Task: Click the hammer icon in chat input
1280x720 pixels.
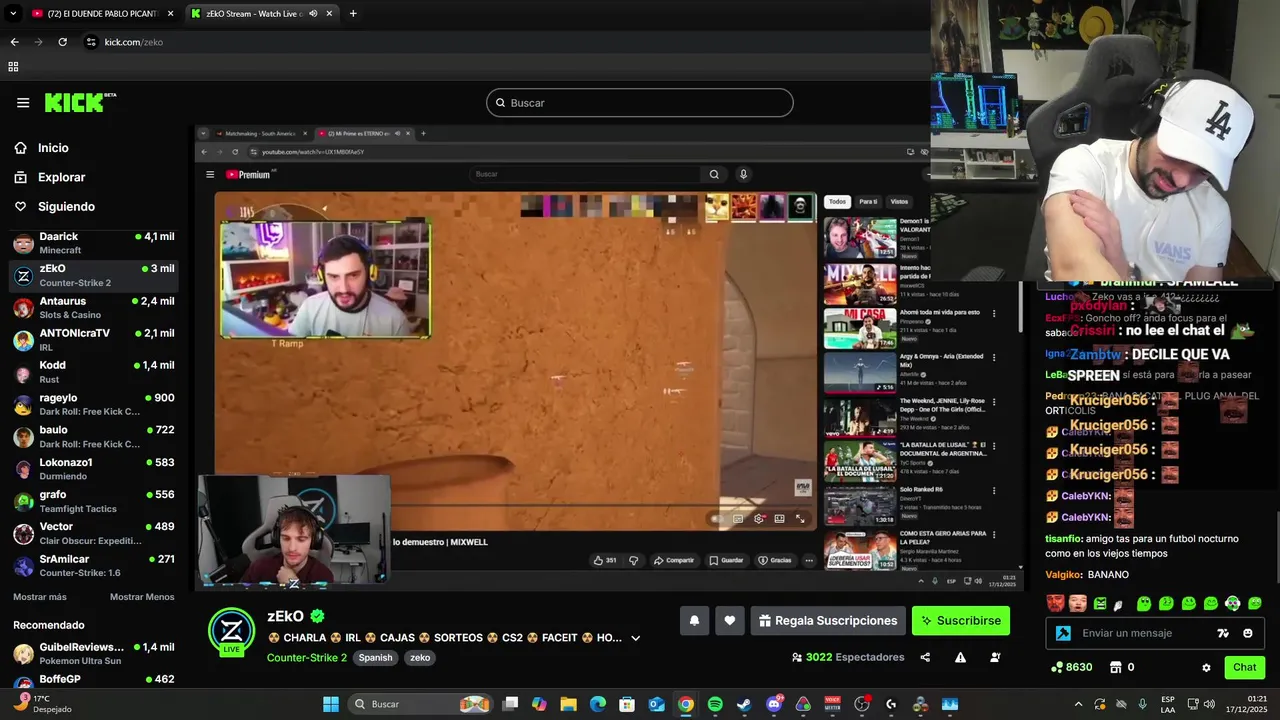Action: coord(1064,633)
